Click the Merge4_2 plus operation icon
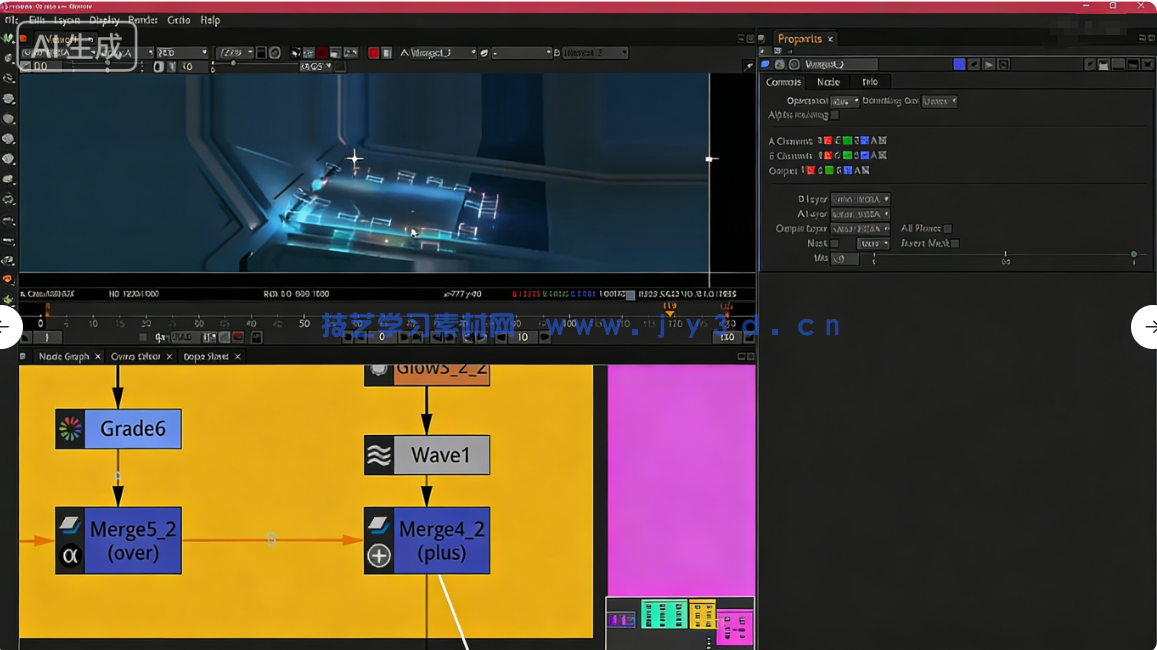 click(x=379, y=556)
